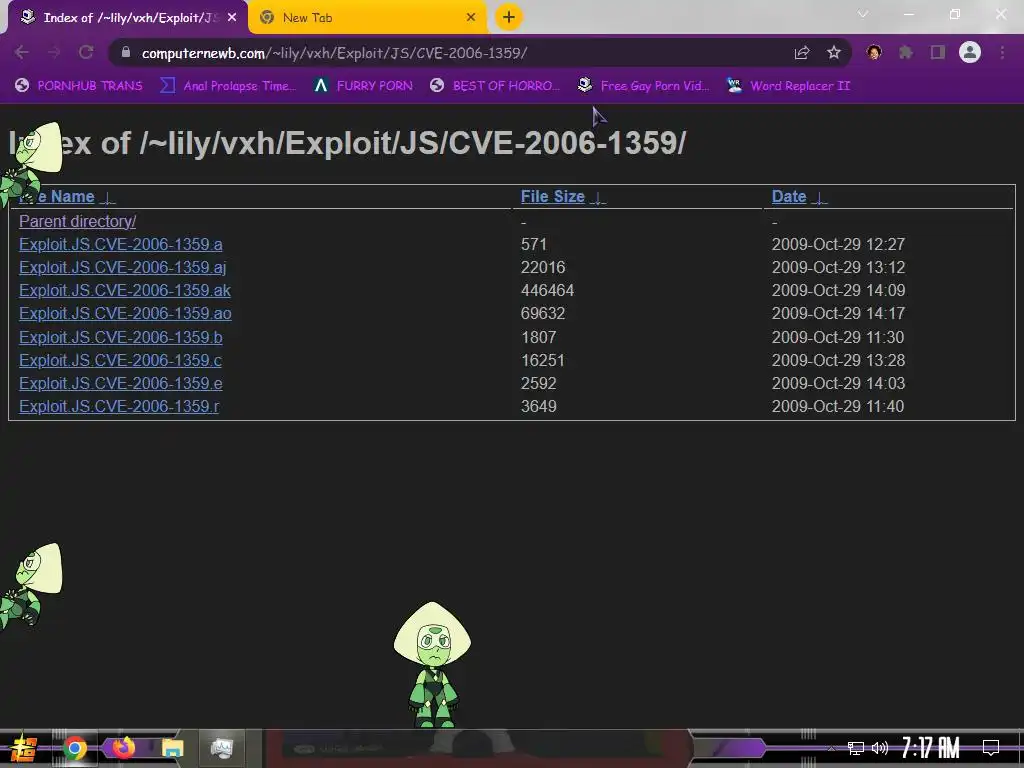Reload the current page
This screenshot has width=1024, height=768.
click(86, 53)
